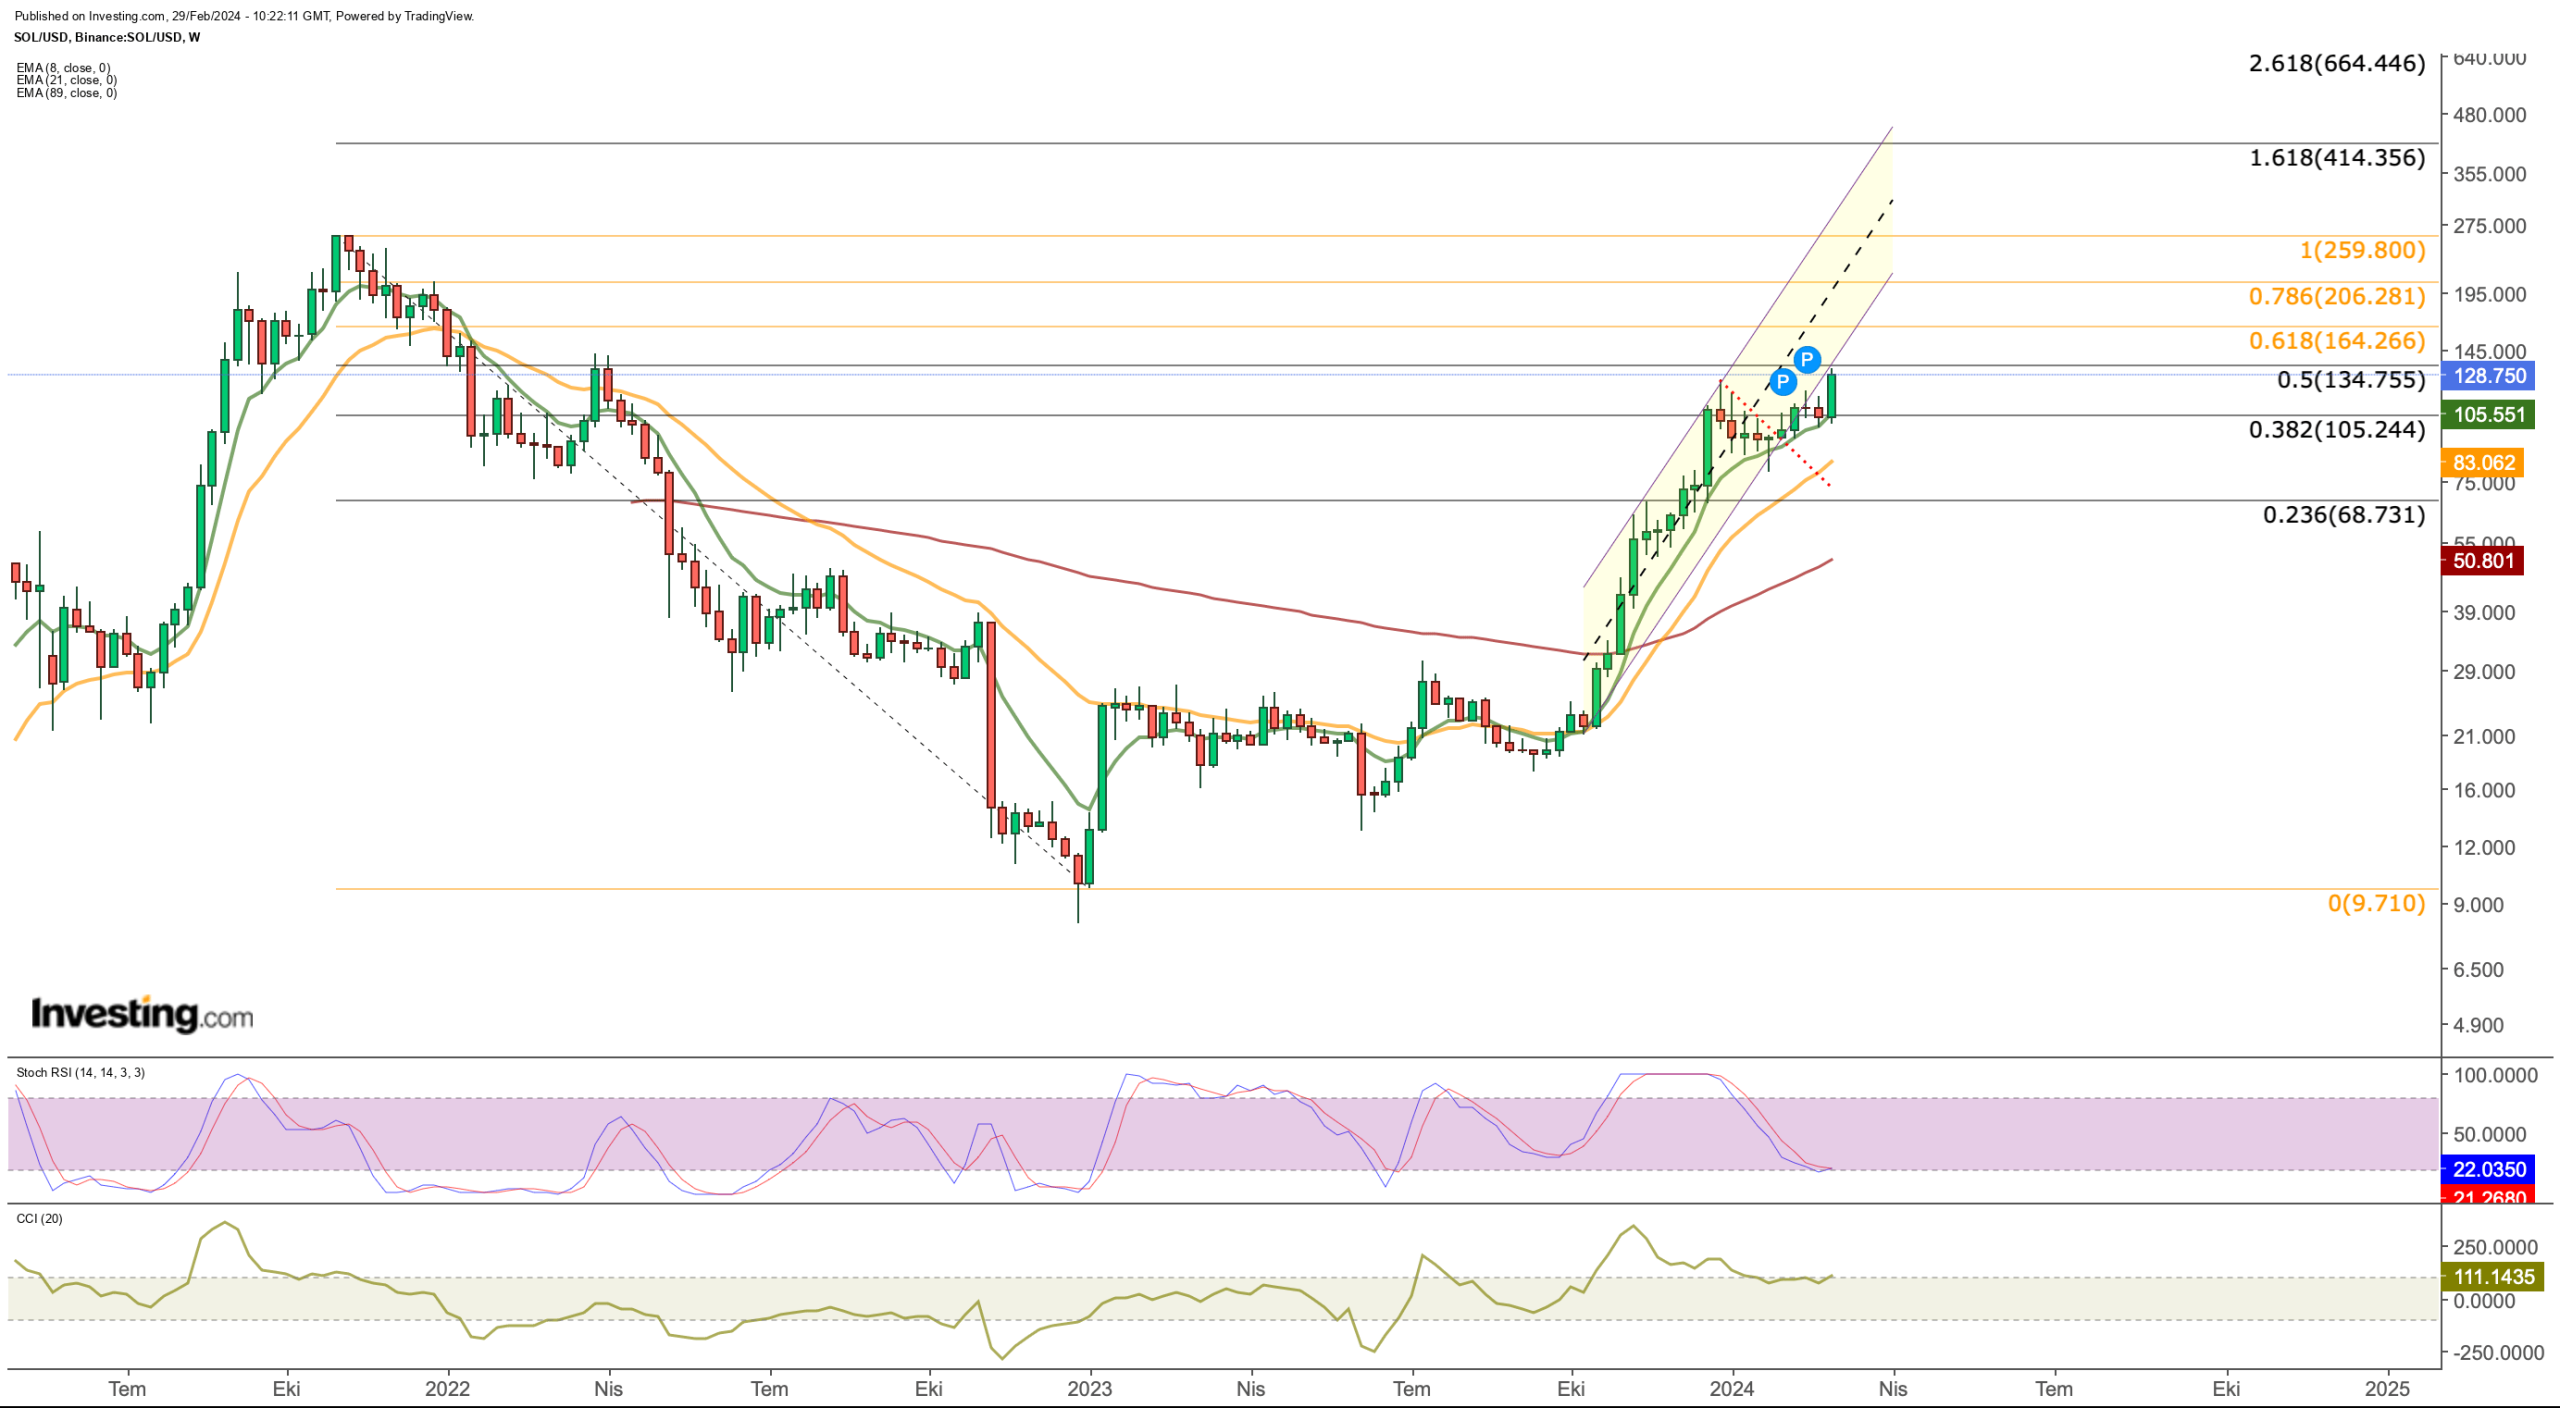Click the EMA (8, close, 0) legend

pos(63,68)
